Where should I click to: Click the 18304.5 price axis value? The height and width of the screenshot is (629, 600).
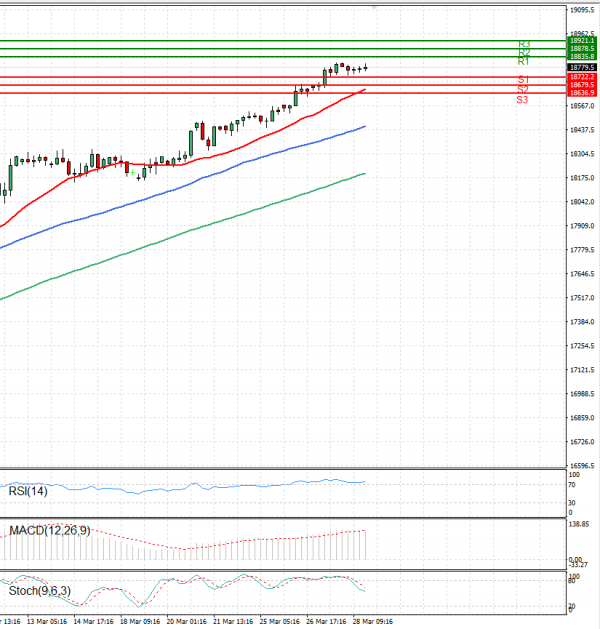(x=582, y=154)
